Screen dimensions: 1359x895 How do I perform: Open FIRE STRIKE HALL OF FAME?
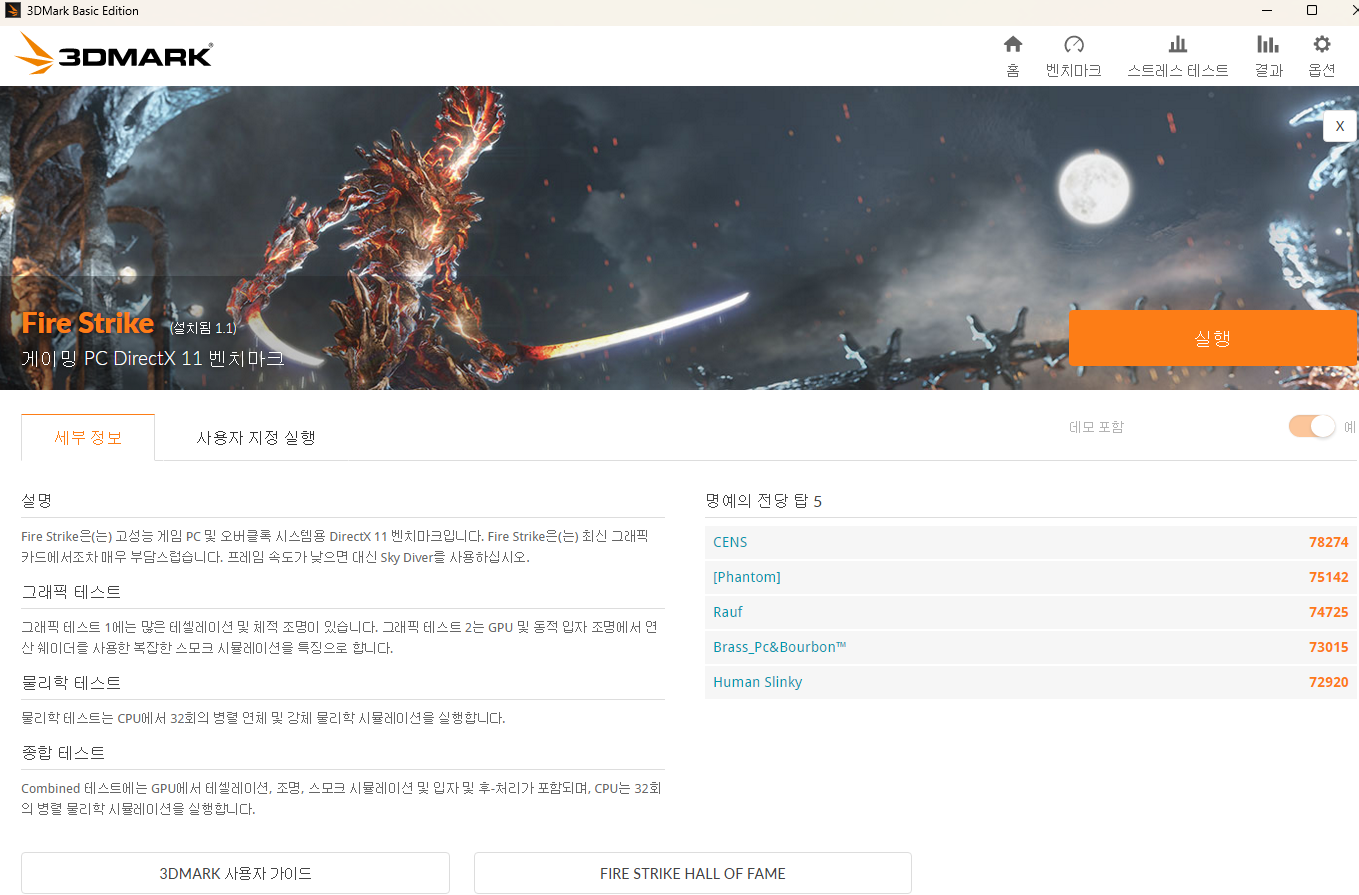point(692,873)
